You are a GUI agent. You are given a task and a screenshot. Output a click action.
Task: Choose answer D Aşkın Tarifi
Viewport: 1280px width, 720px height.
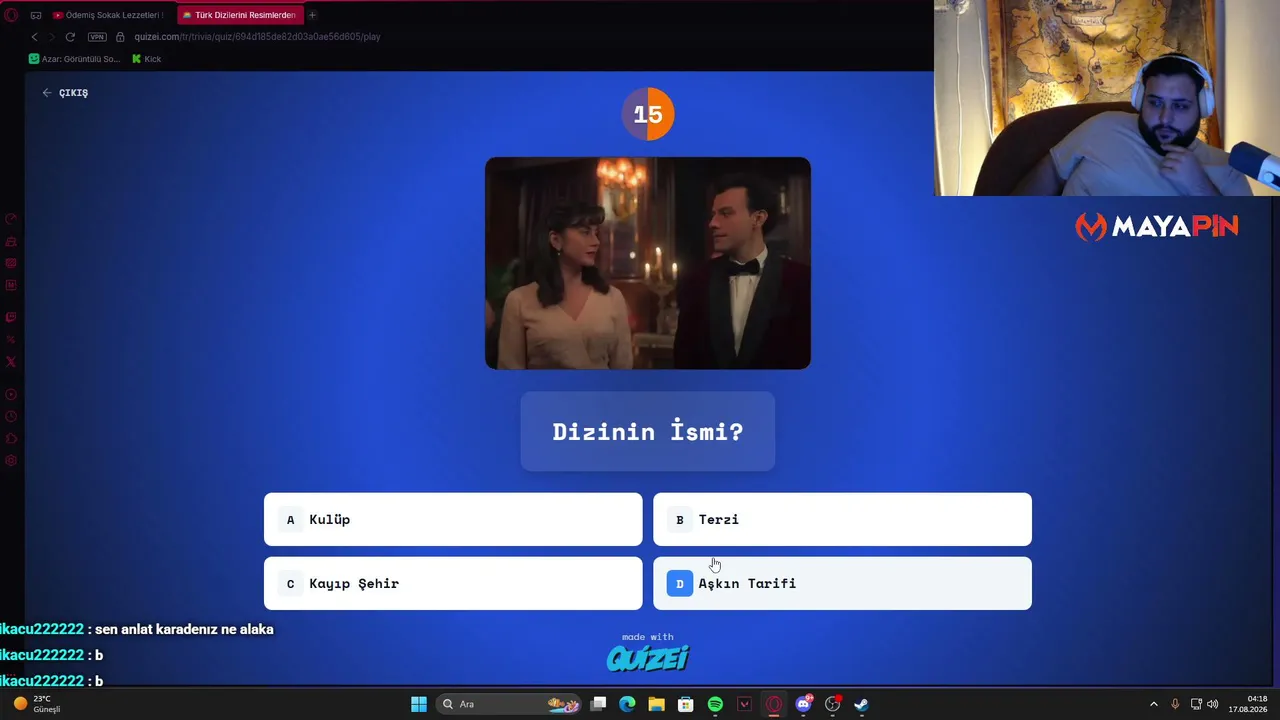(842, 583)
